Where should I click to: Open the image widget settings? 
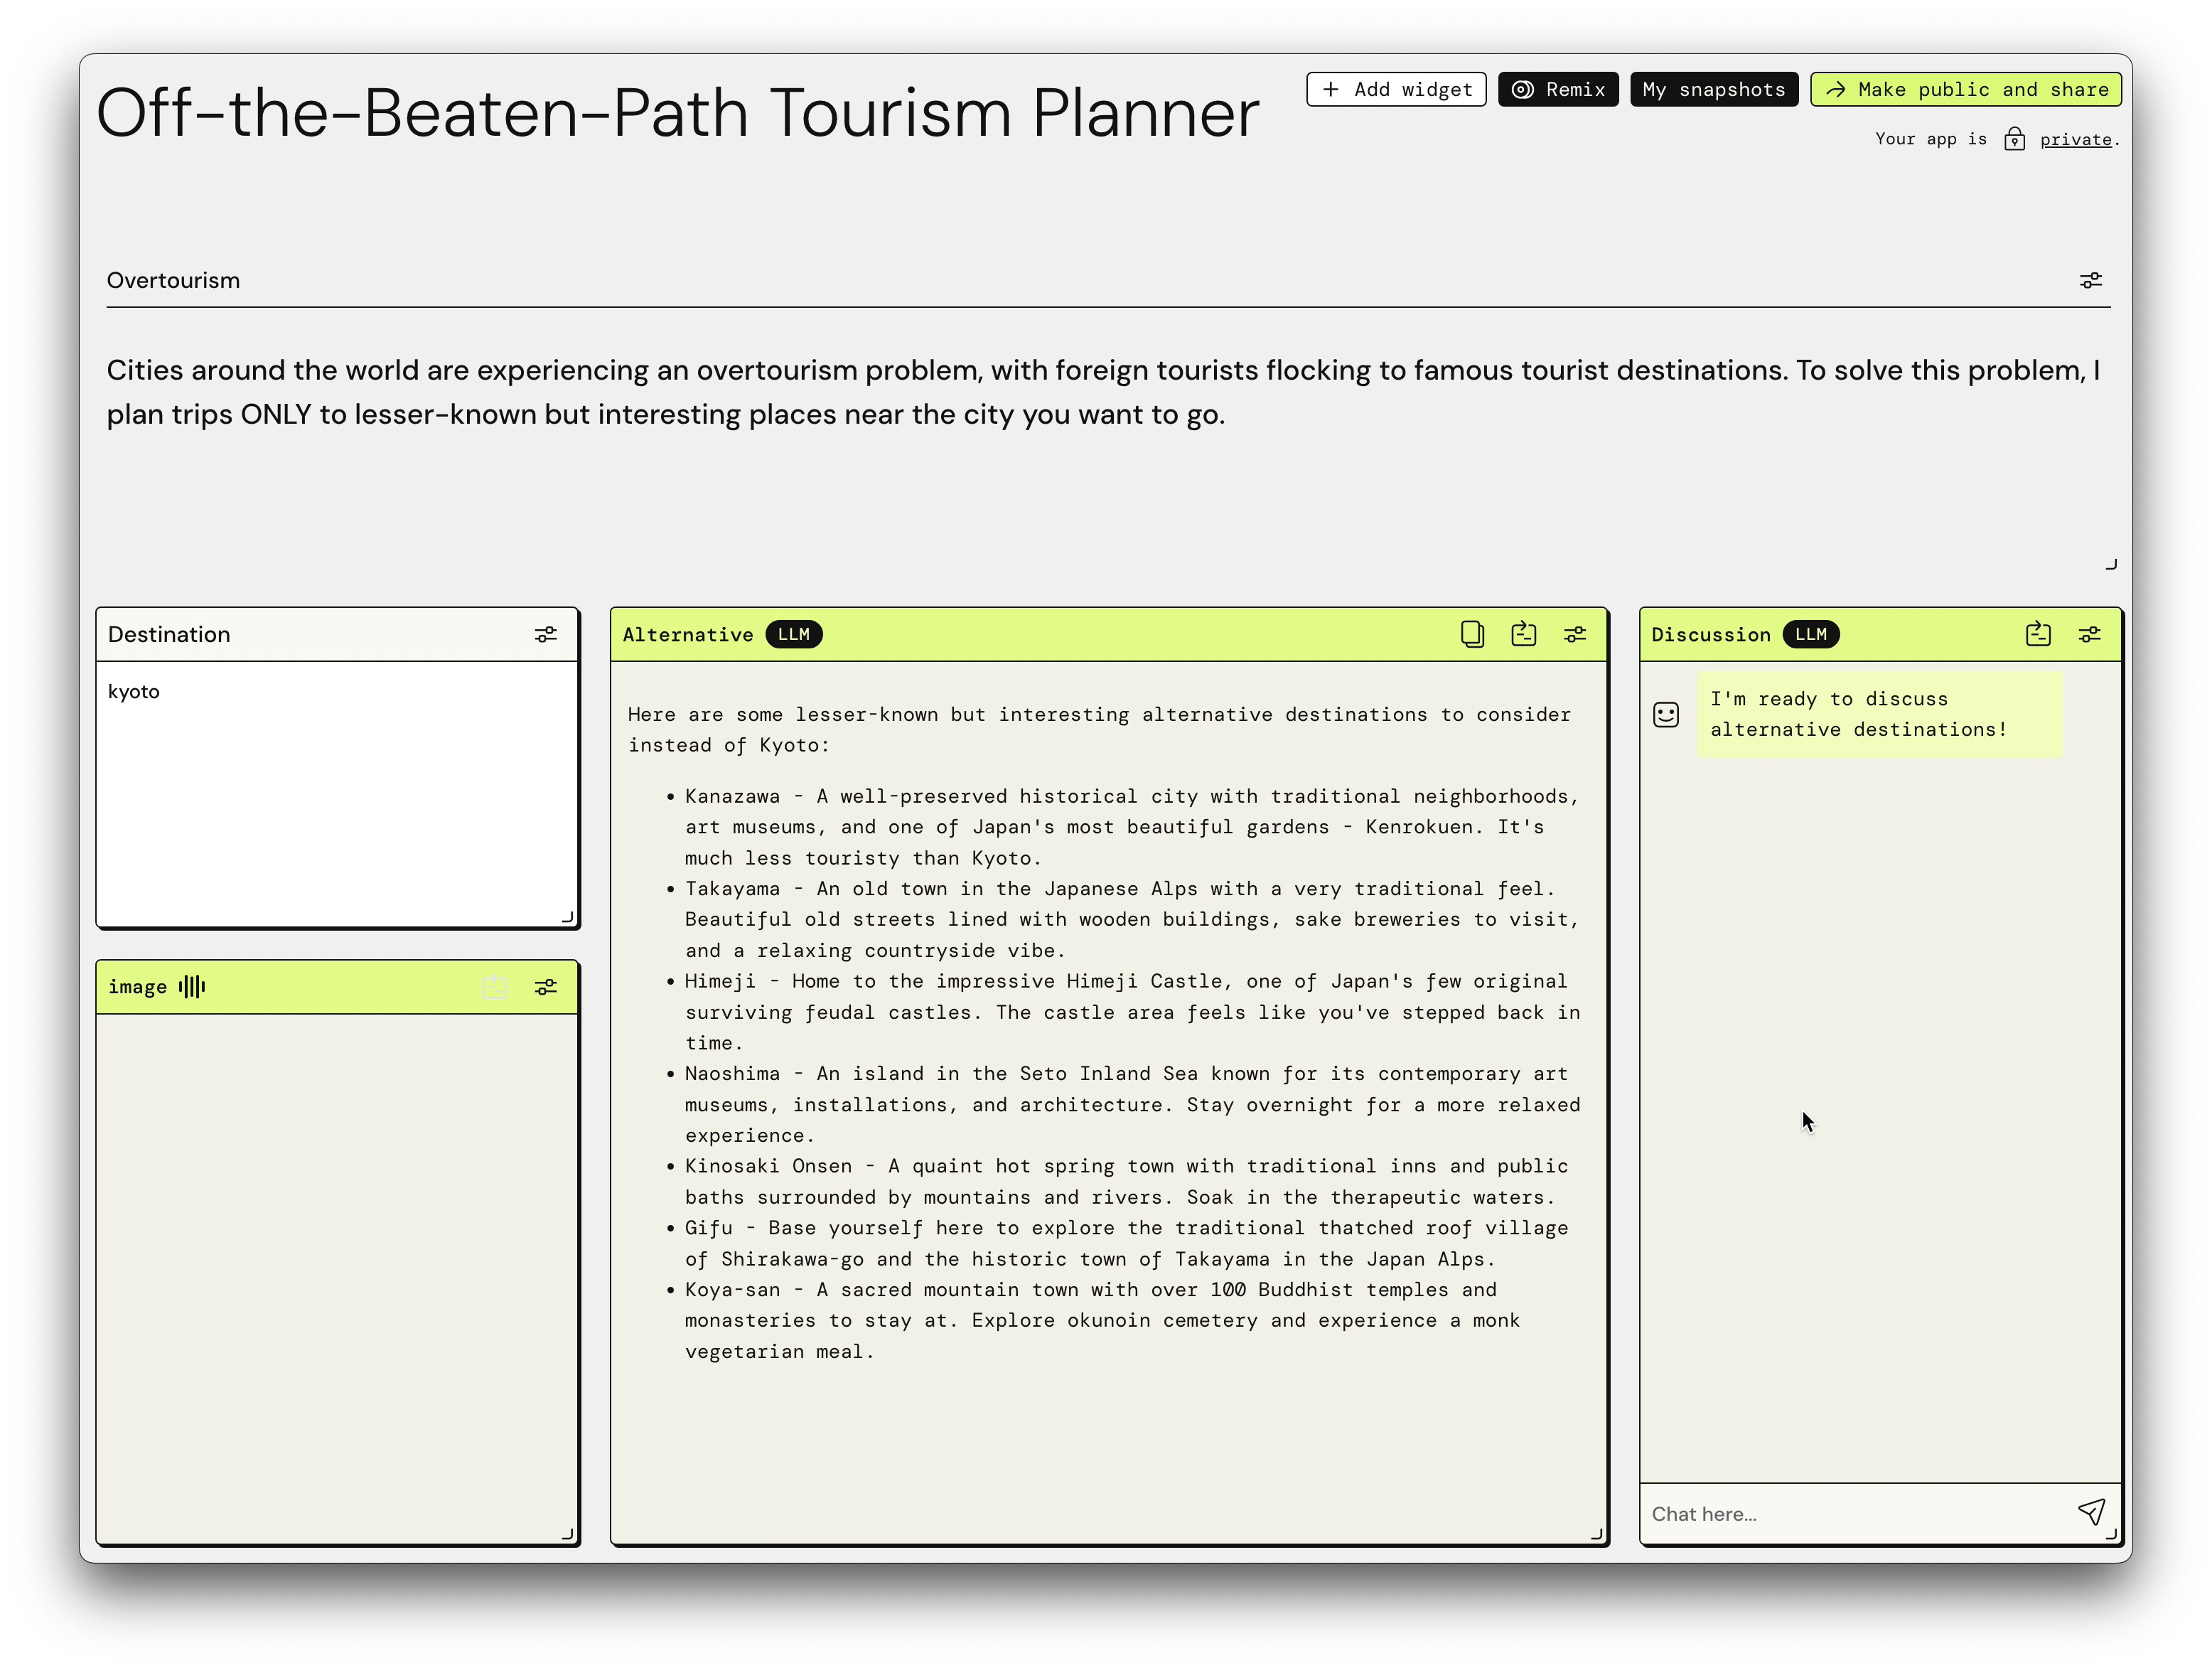[546, 986]
